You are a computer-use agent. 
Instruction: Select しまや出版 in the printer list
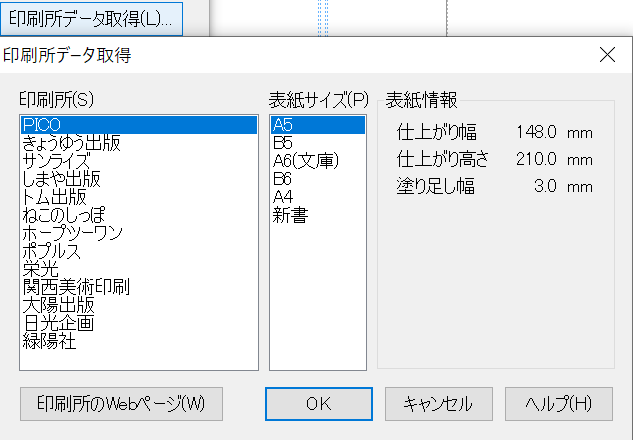[x=139, y=179]
